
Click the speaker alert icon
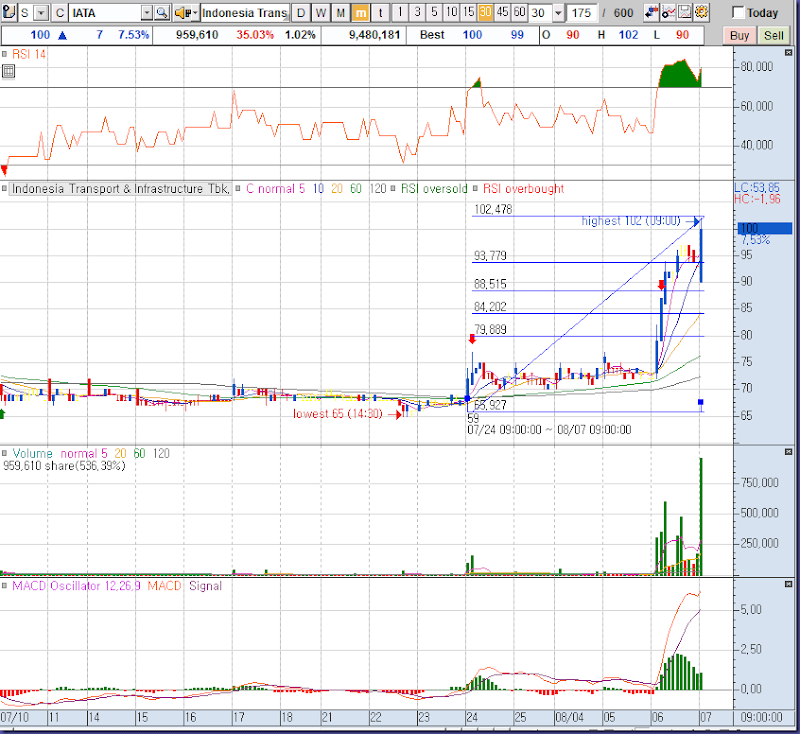[x=182, y=13]
